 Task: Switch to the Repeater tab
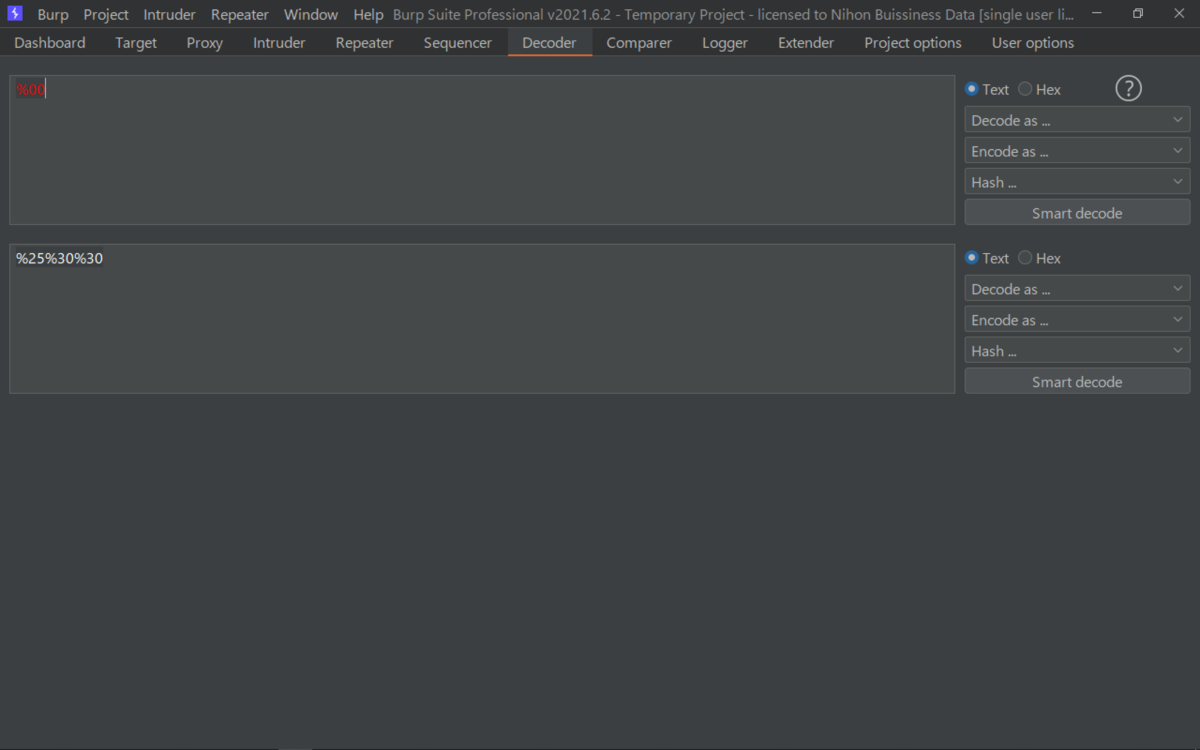[x=365, y=43]
